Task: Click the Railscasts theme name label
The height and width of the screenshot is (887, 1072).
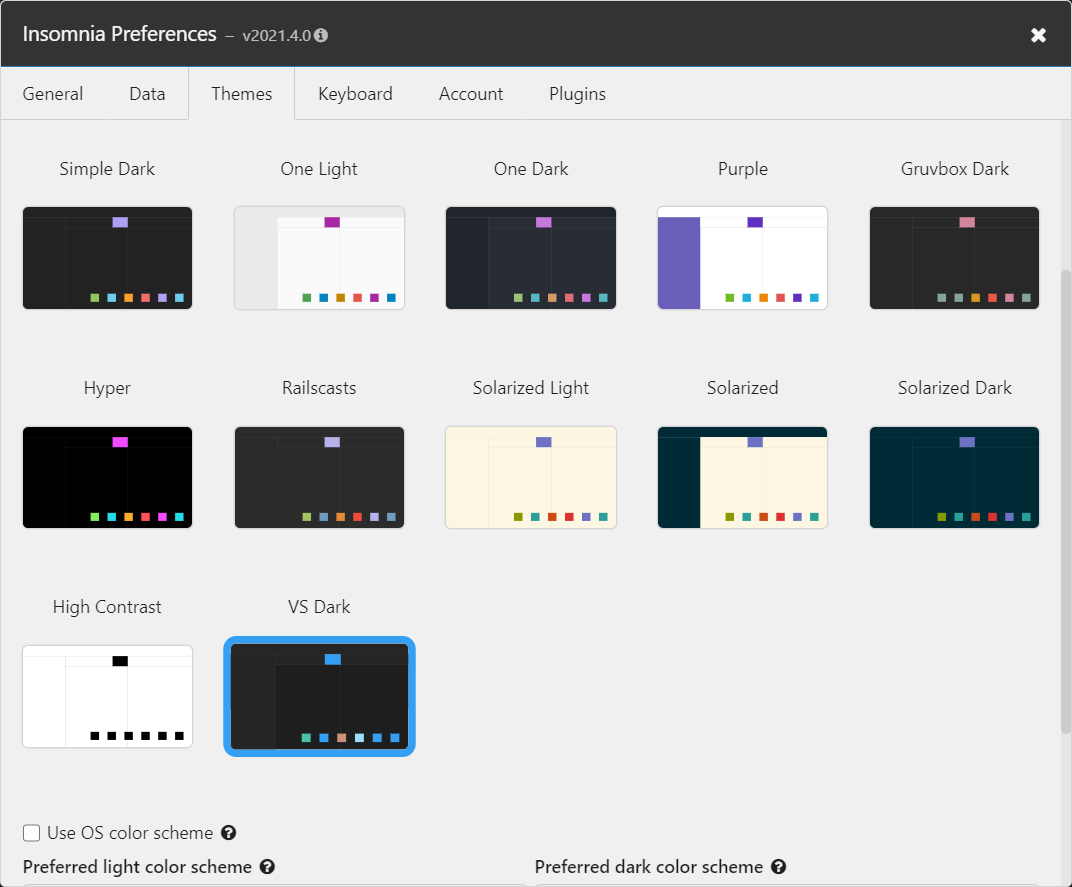Action: coord(319,388)
